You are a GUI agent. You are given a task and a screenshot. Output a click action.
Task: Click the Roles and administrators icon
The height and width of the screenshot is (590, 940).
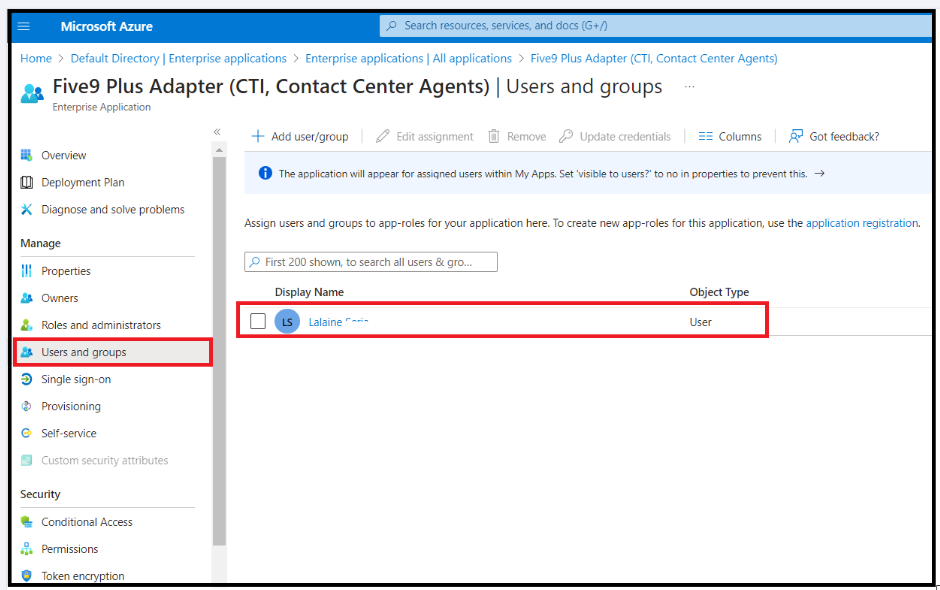pos(26,325)
